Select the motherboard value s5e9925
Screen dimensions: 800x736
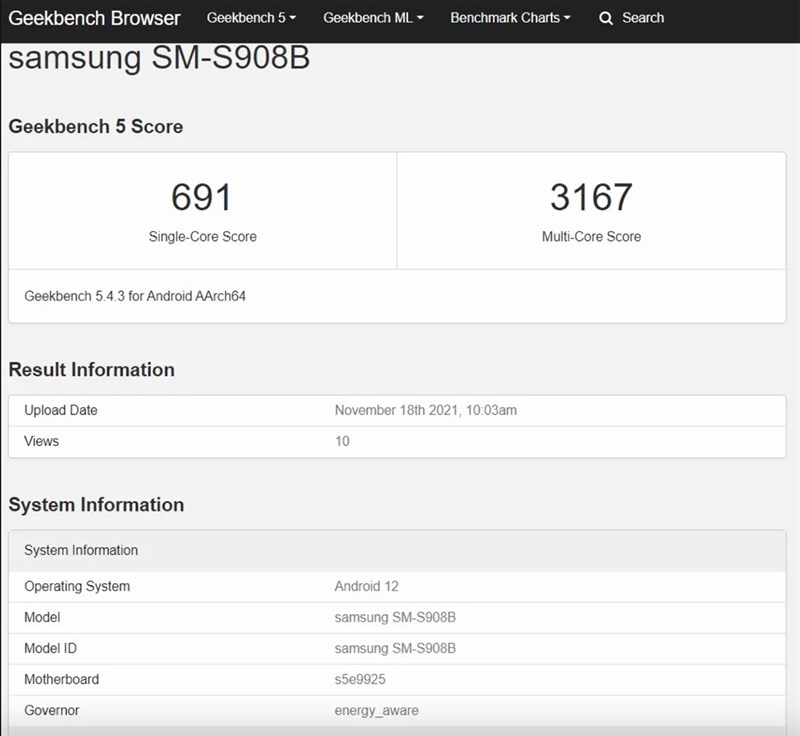tap(360, 679)
